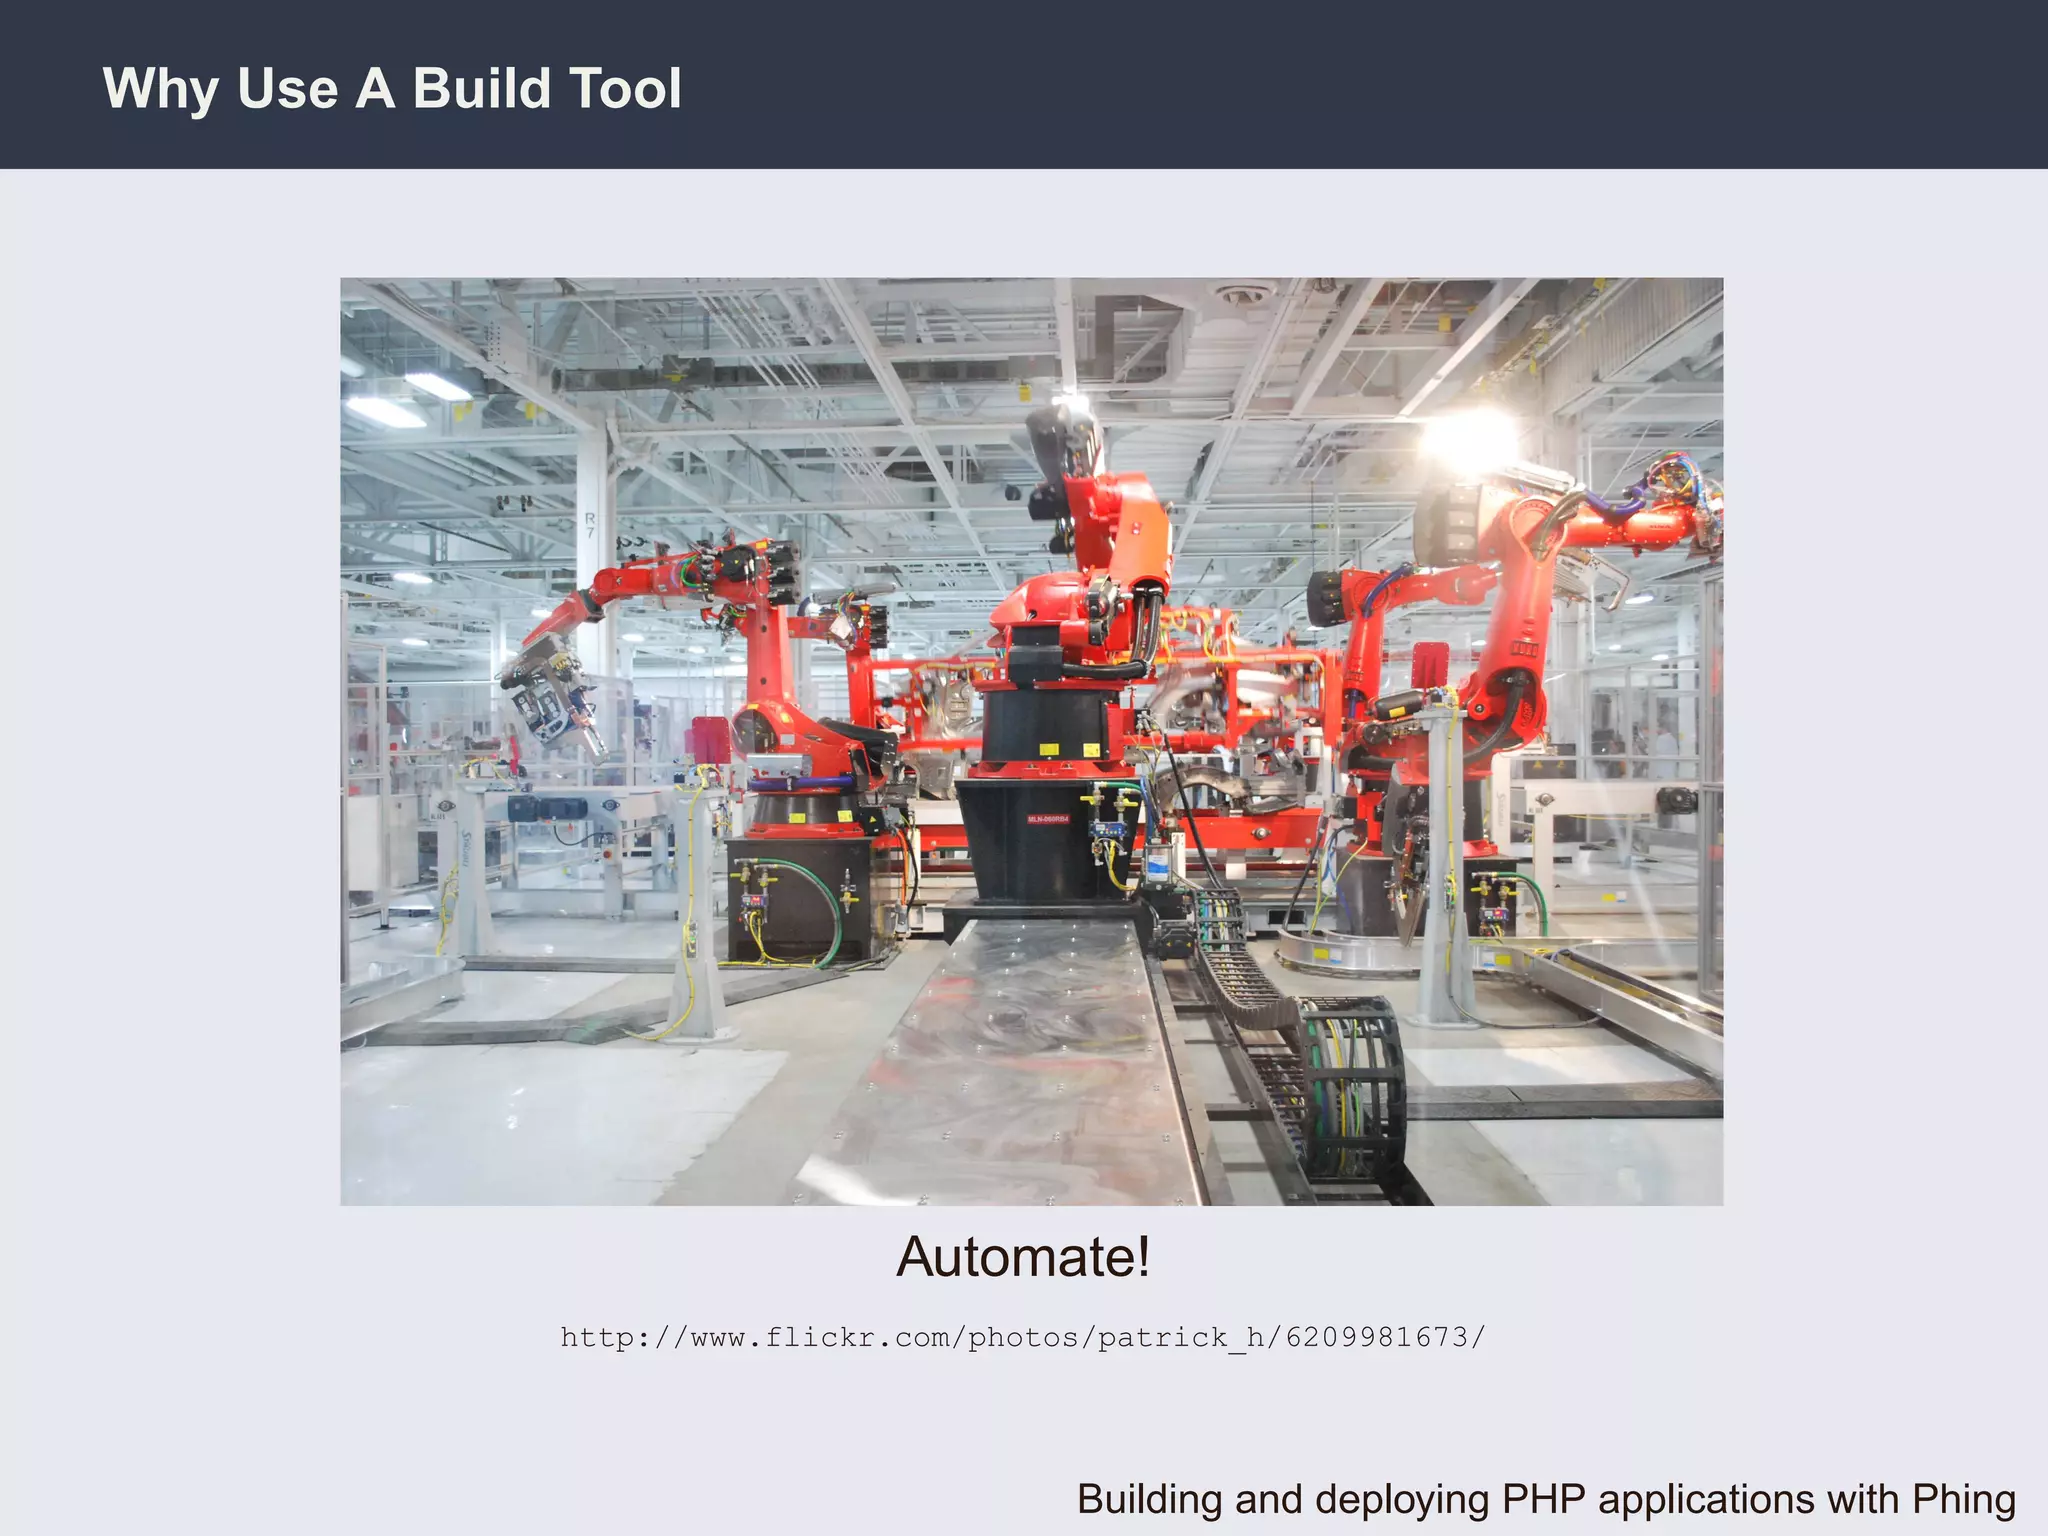The image size is (2048, 1536).
Task: Click the word 'Phing' in the footer
Action: pyautogui.click(x=1963, y=1499)
